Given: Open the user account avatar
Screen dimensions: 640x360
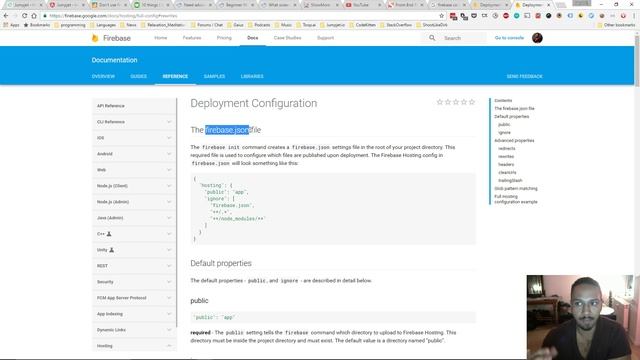Looking at the screenshot, I should click(537, 38).
